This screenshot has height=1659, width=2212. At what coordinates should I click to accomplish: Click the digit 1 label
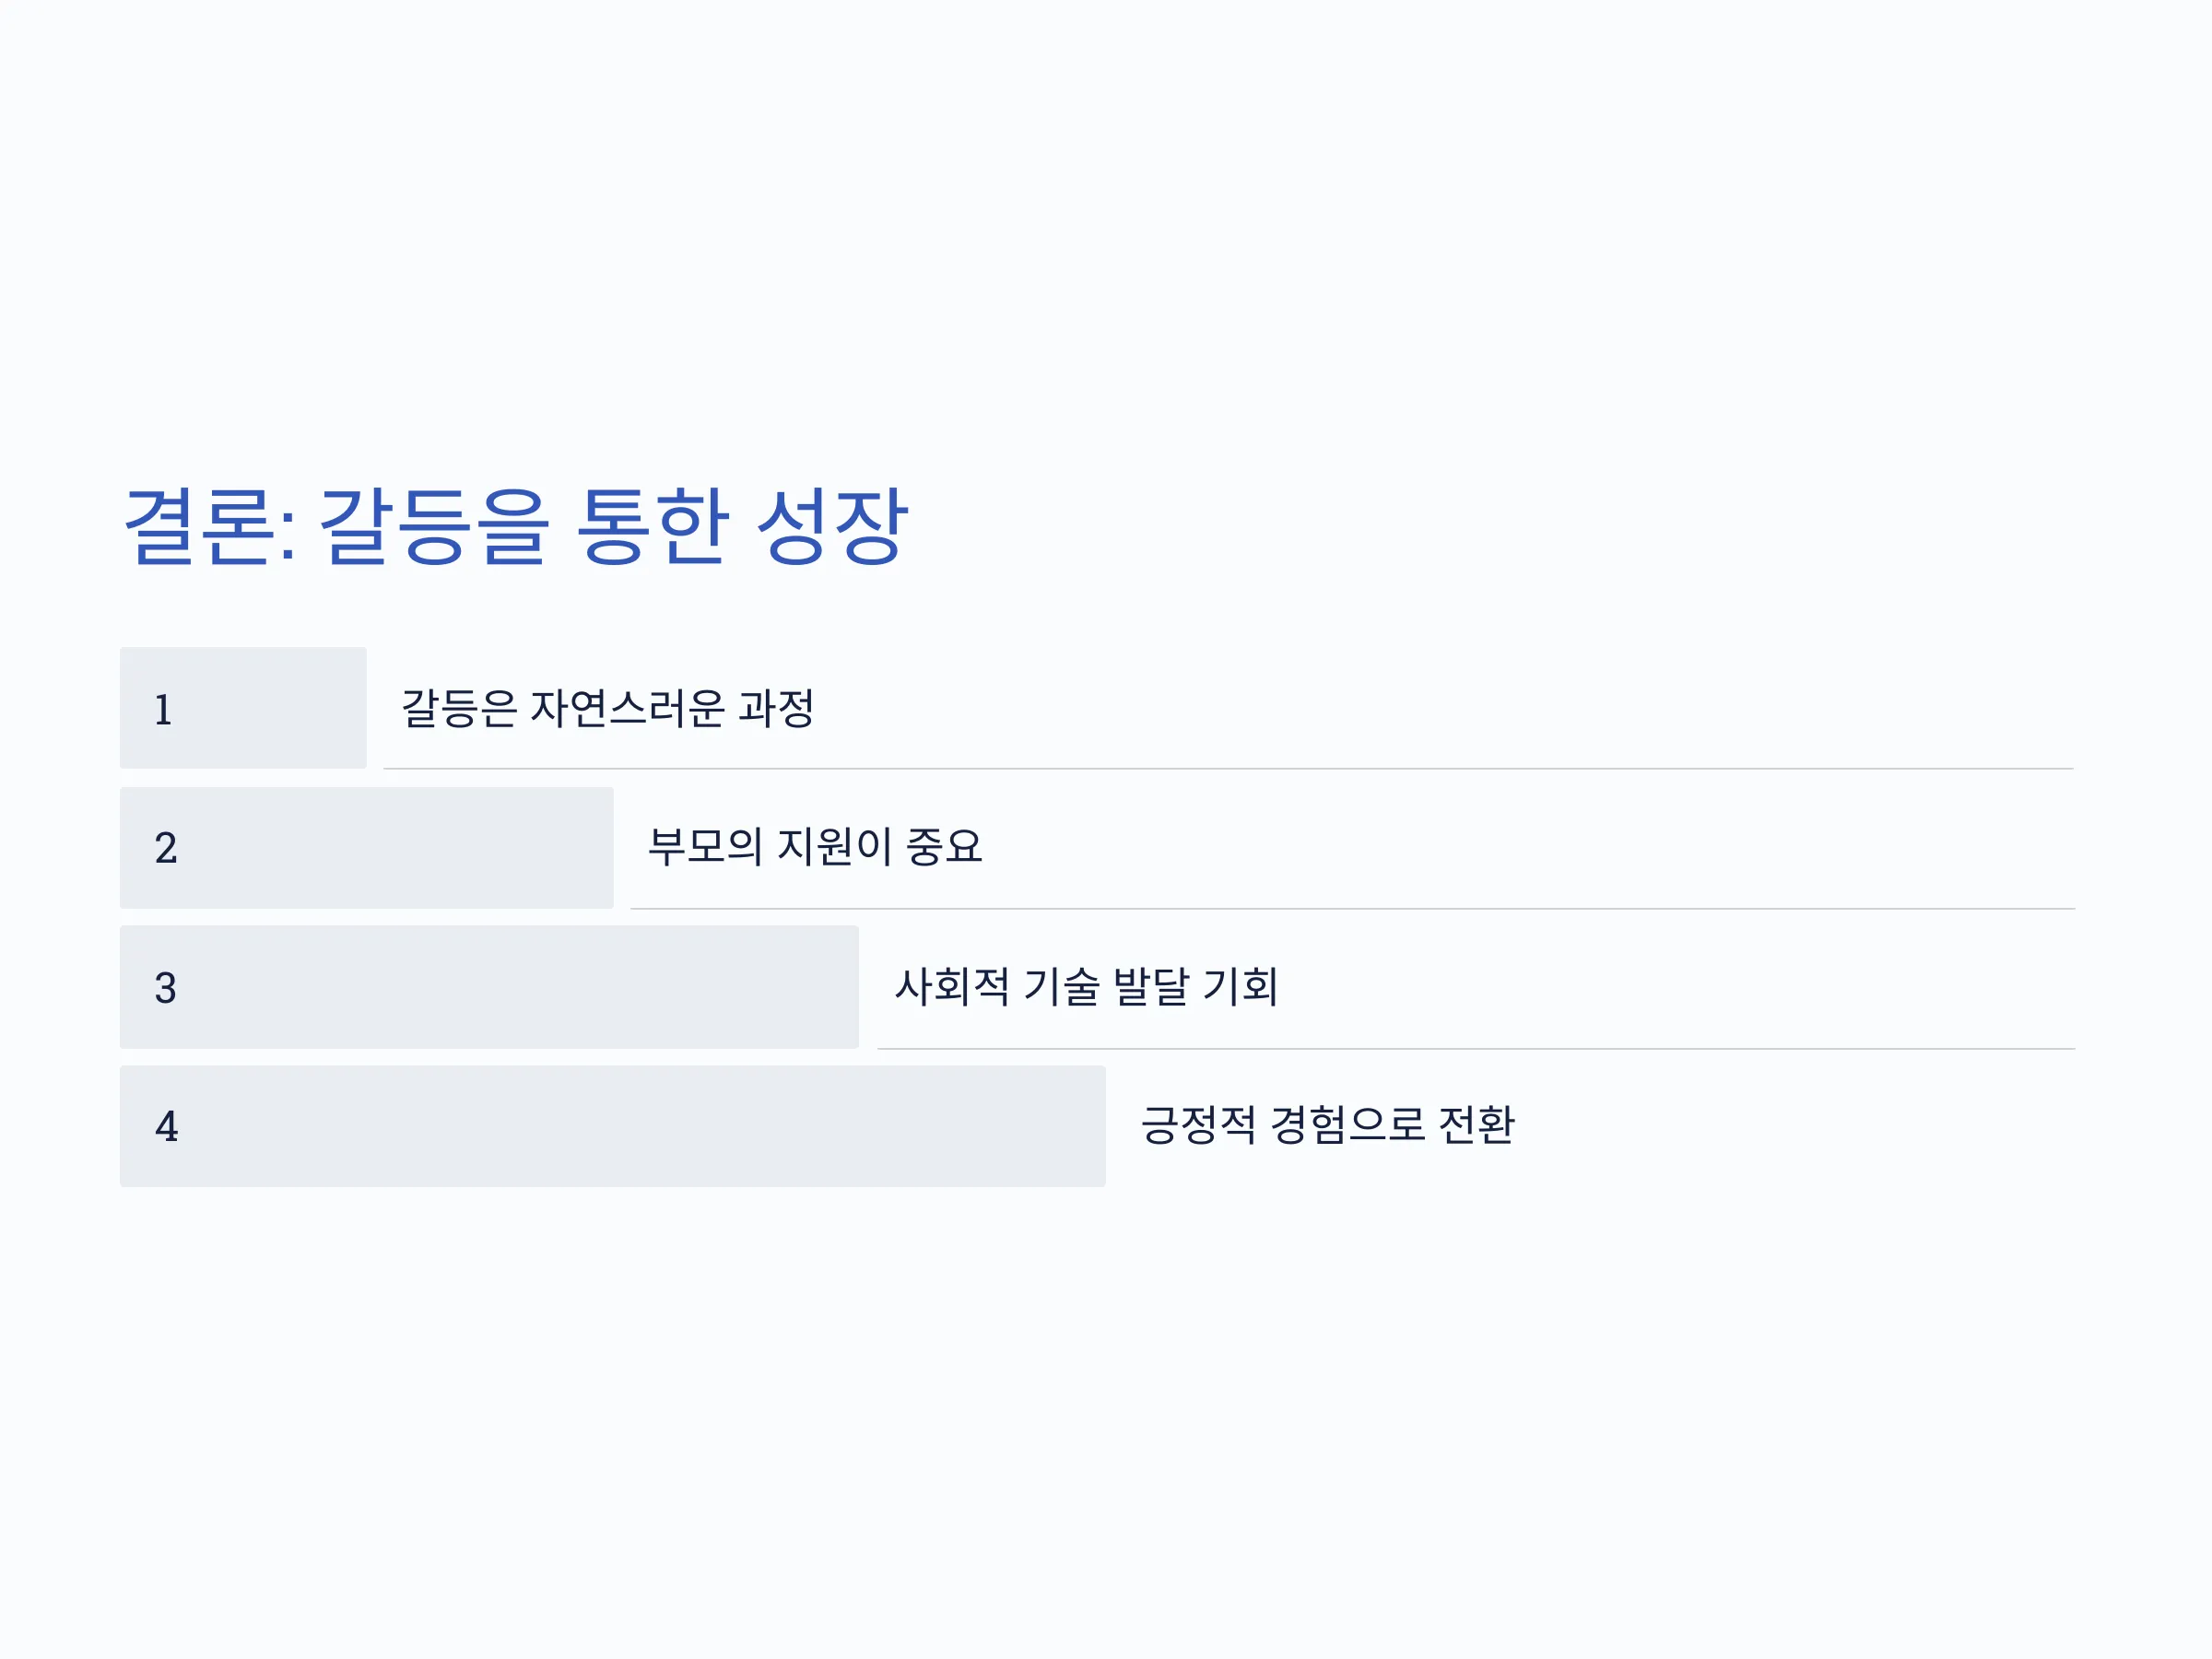tap(163, 710)
